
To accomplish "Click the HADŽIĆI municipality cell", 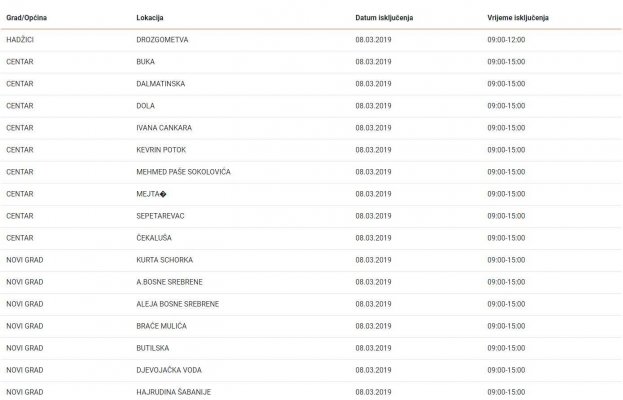I will point(22,40).
